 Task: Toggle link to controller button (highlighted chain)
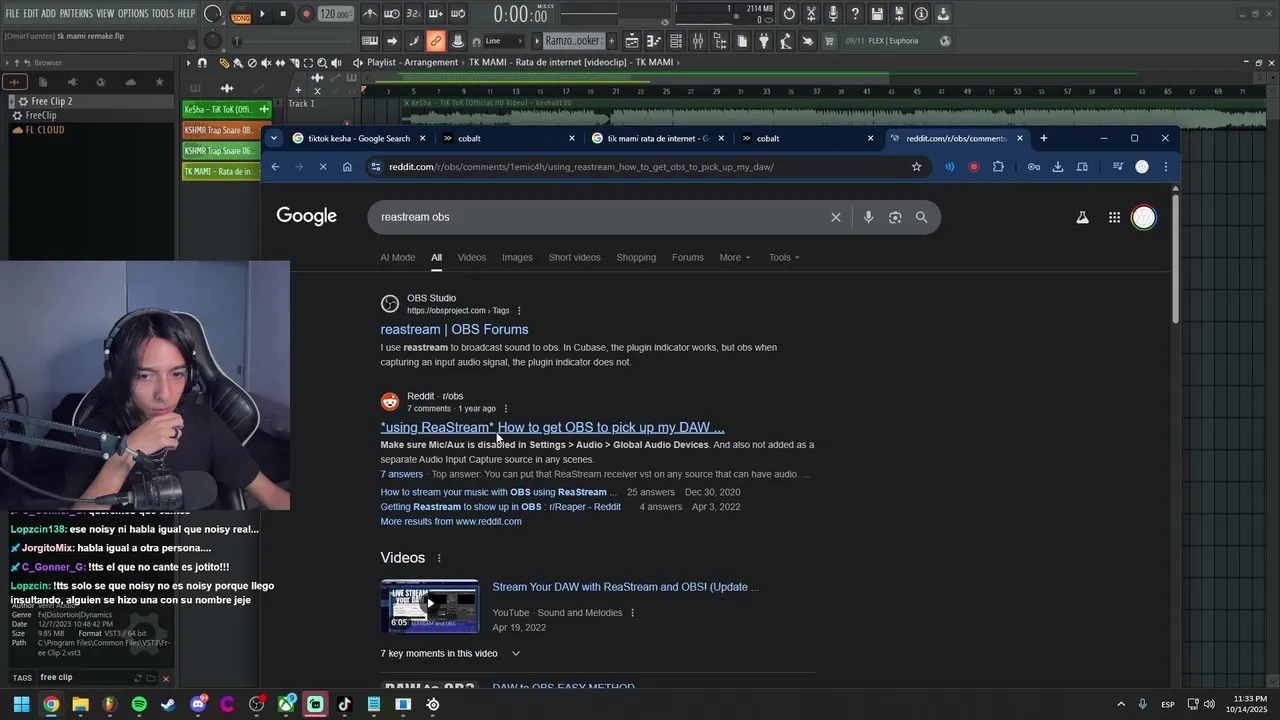pos(435,41)
